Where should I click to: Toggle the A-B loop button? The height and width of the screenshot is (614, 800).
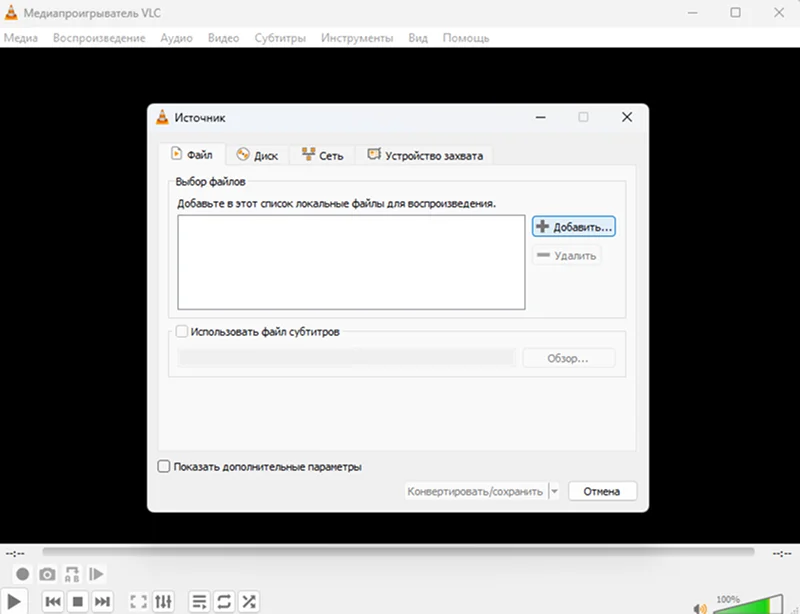tap(72, 574)
